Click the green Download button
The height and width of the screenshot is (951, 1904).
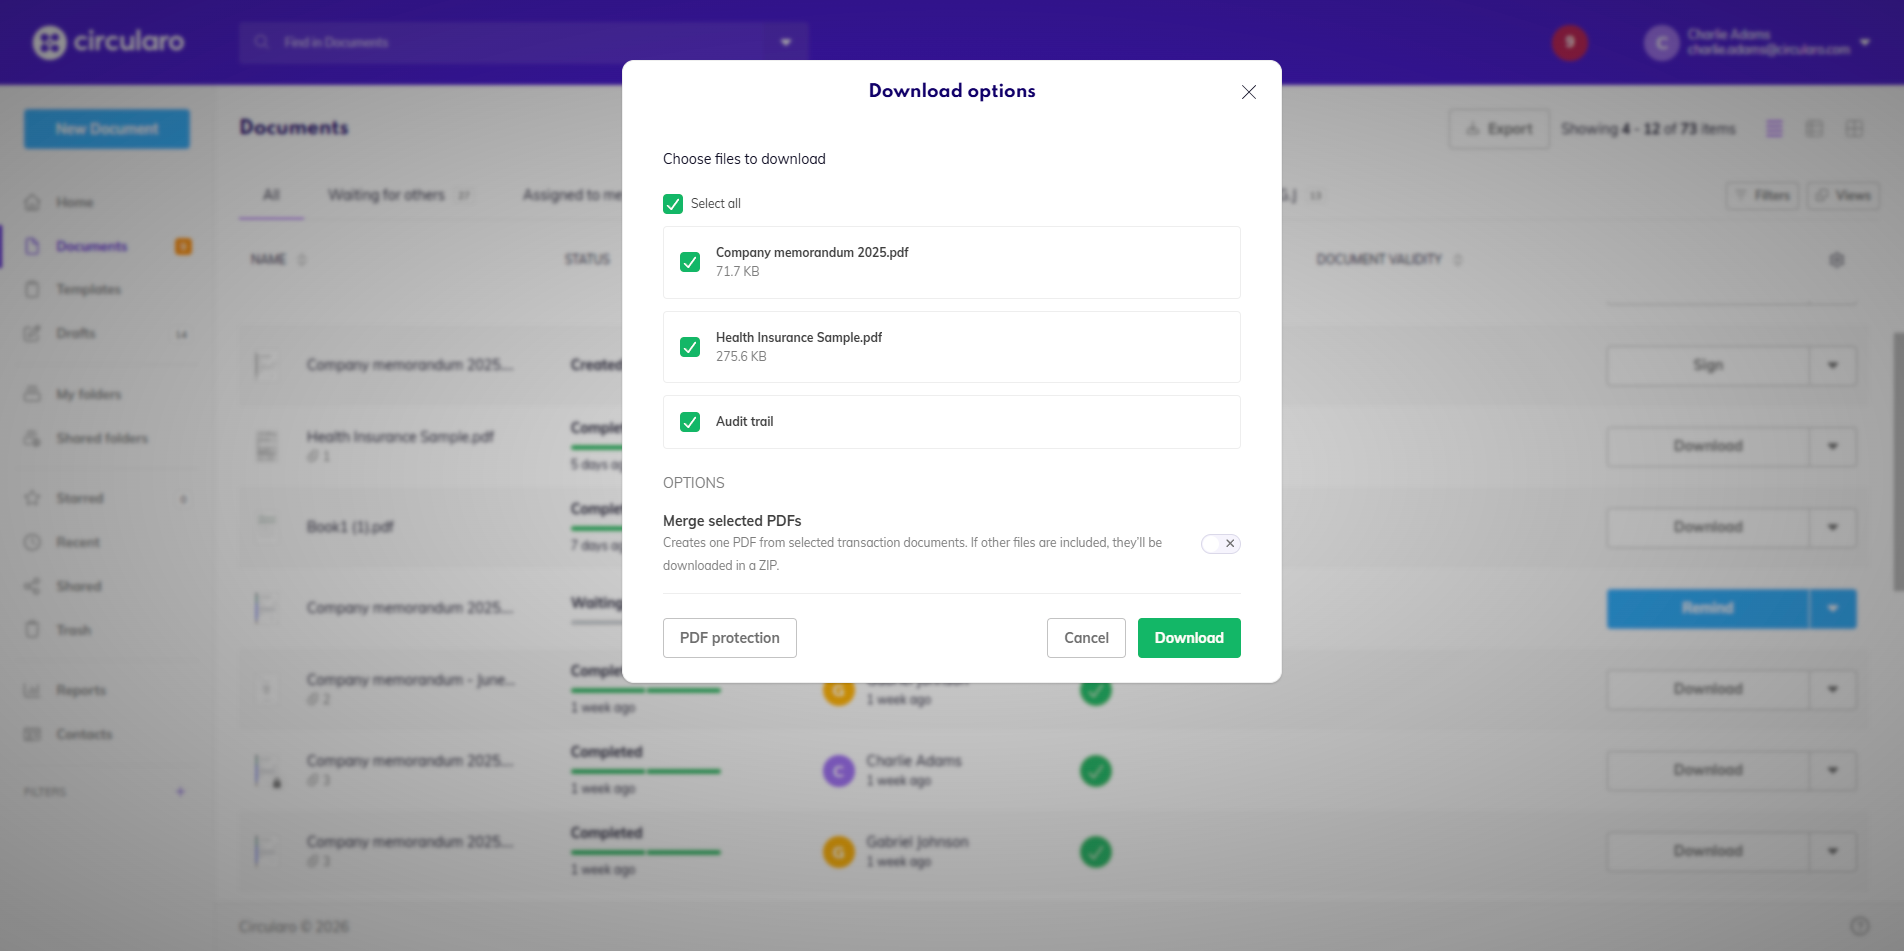tap(1188, 638)
